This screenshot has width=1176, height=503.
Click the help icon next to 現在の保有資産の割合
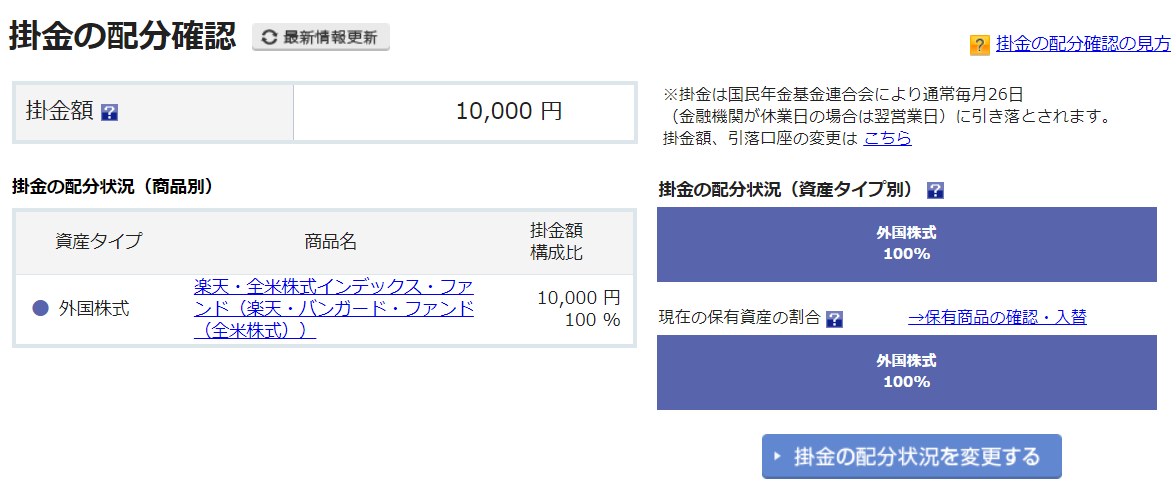(x=834, y=319)
